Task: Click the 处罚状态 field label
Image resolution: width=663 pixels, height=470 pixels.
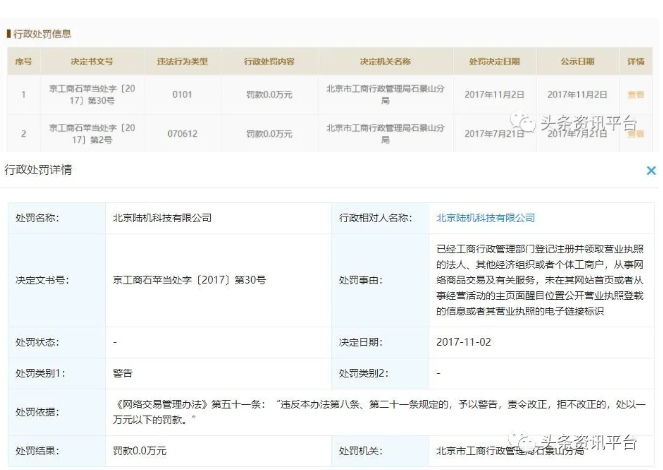Action: (37, 342)
